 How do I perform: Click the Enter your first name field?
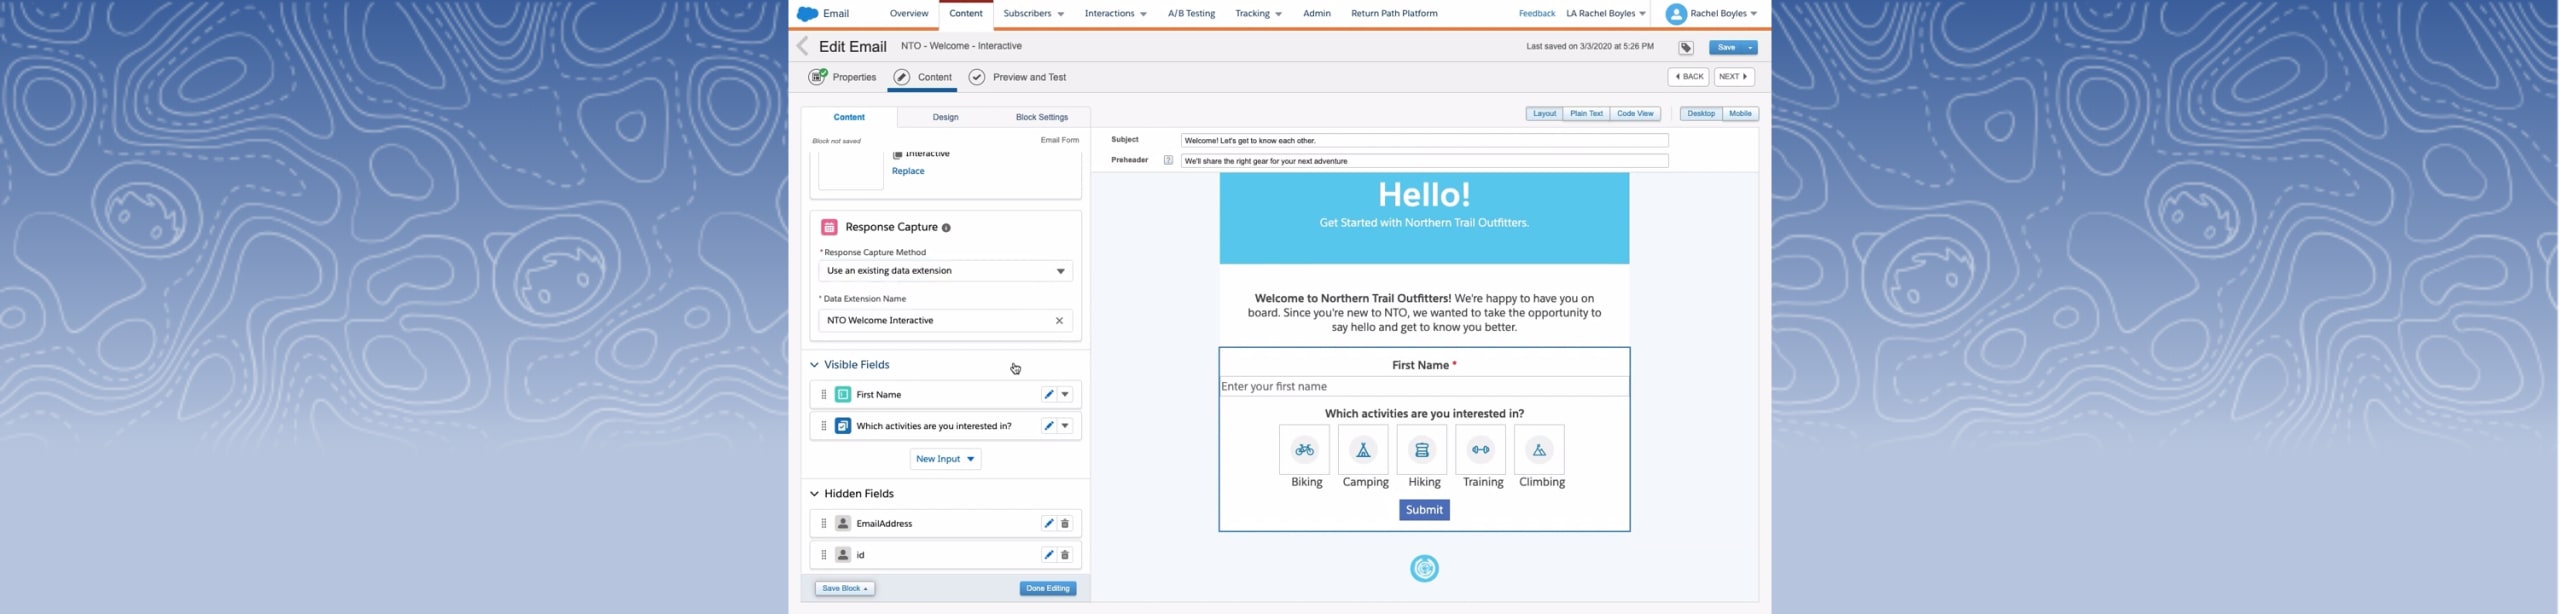pyautogui.click(x=1424, y=387)
